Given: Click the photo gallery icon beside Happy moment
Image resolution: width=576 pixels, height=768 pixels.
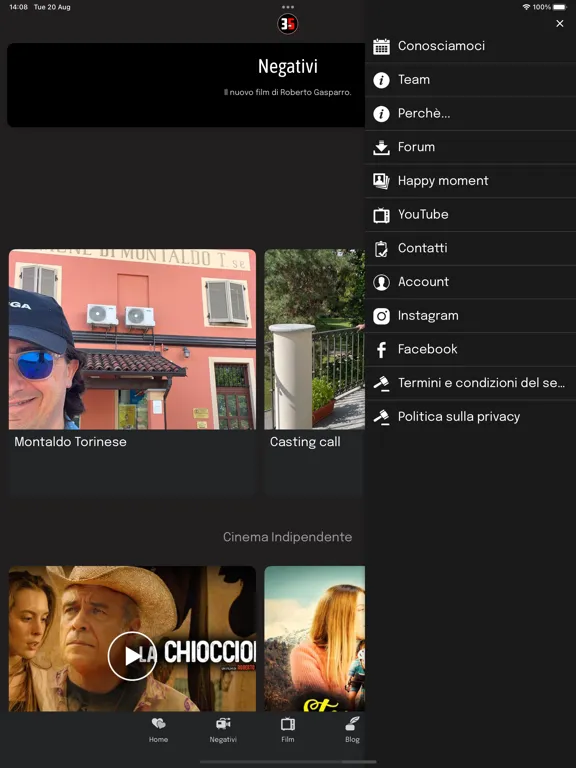Looking at the screenshot, I should (381, 181).
